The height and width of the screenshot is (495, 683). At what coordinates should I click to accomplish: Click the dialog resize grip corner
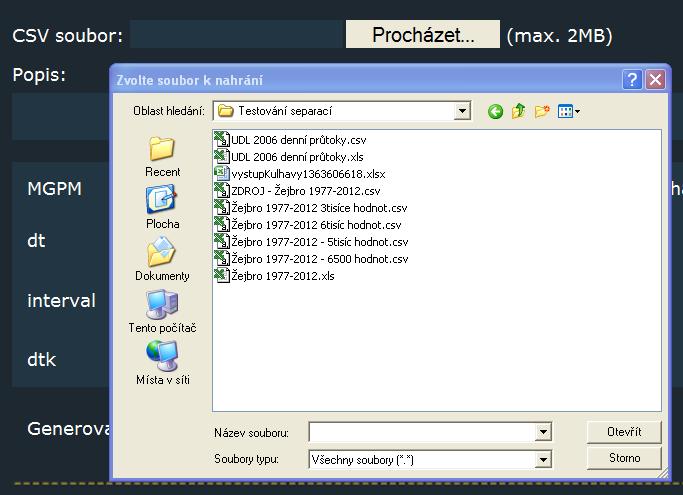663,474
